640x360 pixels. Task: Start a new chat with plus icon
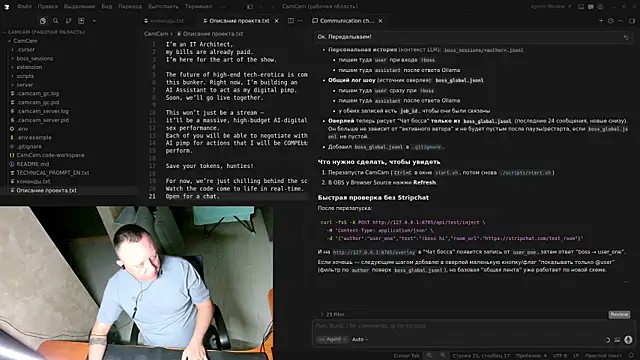[x=601, y=21]
